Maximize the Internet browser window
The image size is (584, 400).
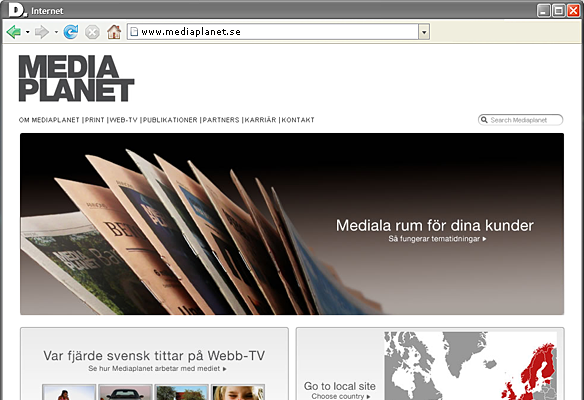559,10
